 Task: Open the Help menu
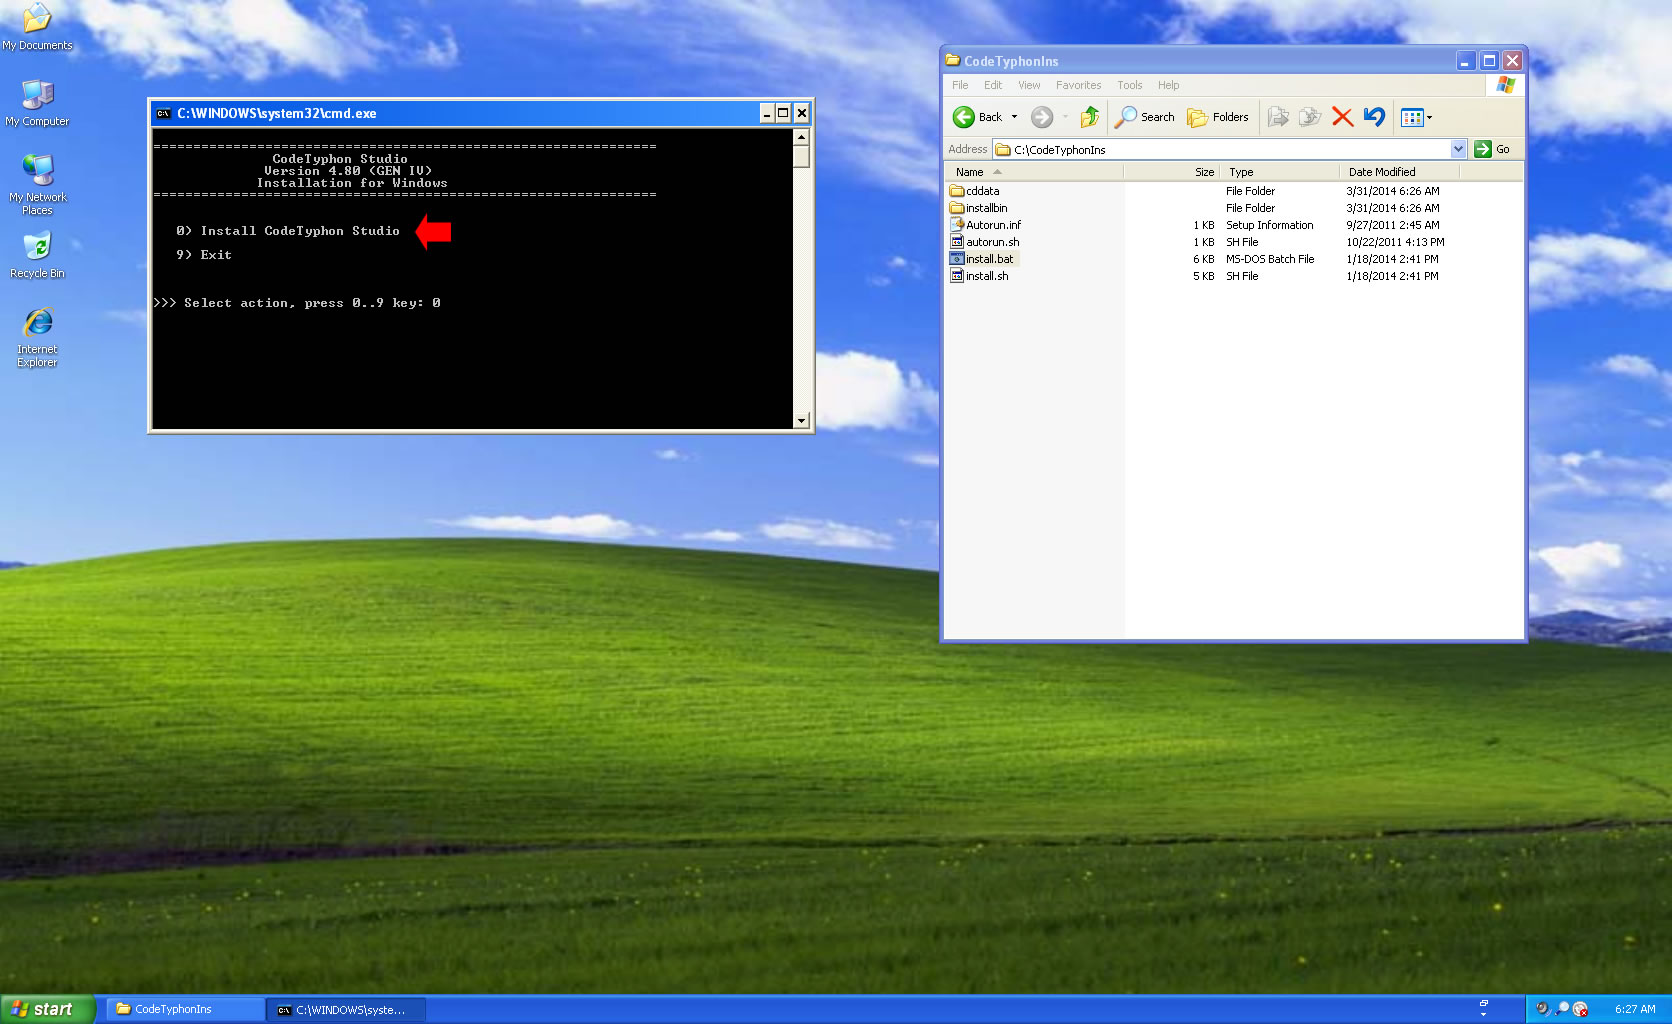1168,85
